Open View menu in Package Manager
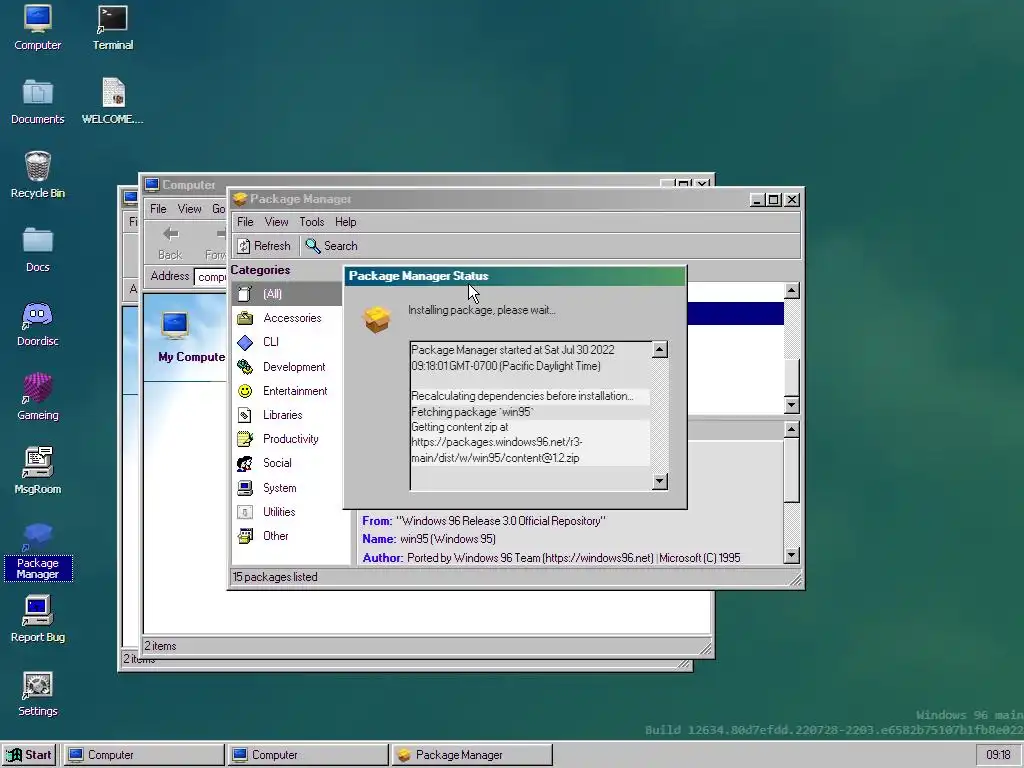The image size is (1024, 768). coord(276,222)
